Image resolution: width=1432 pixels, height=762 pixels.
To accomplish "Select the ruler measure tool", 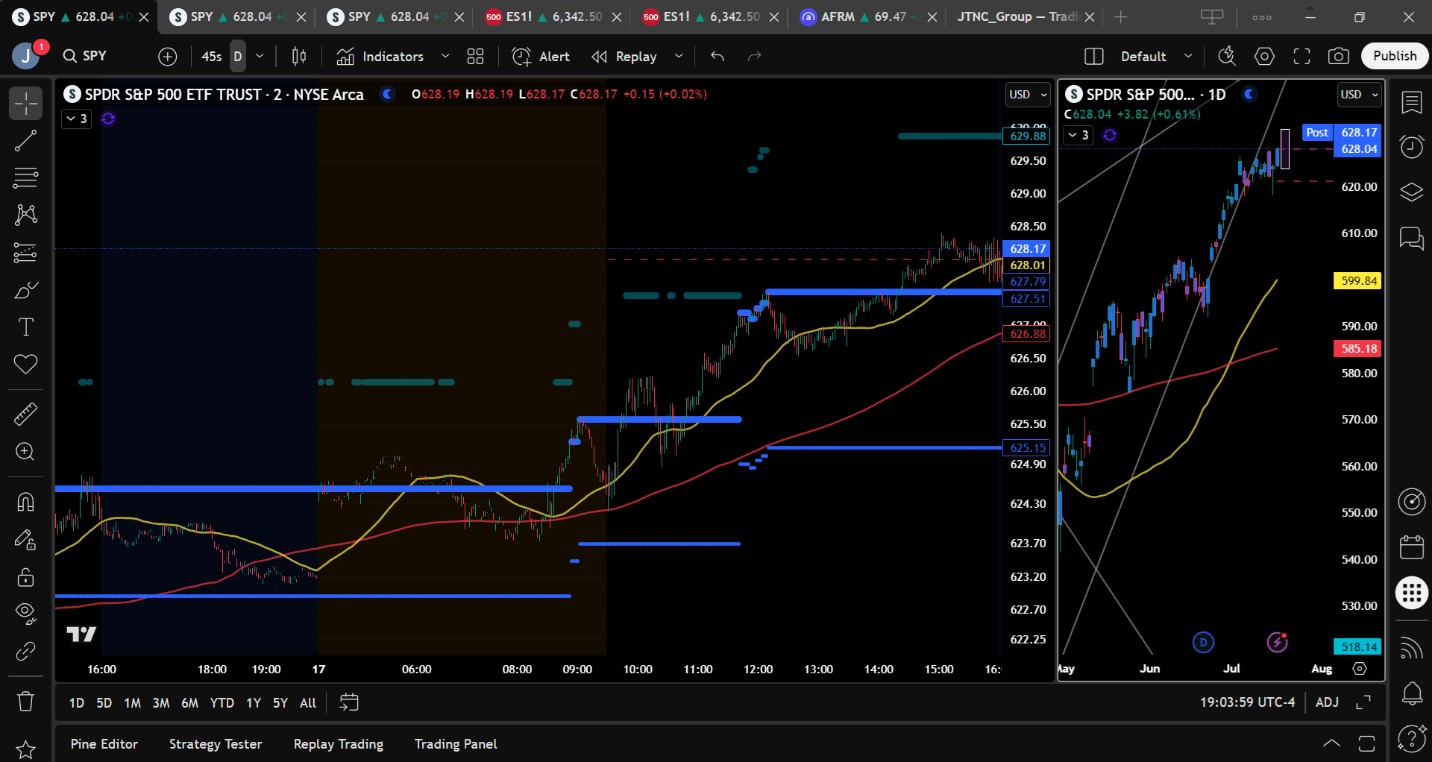I will [26, 413].
